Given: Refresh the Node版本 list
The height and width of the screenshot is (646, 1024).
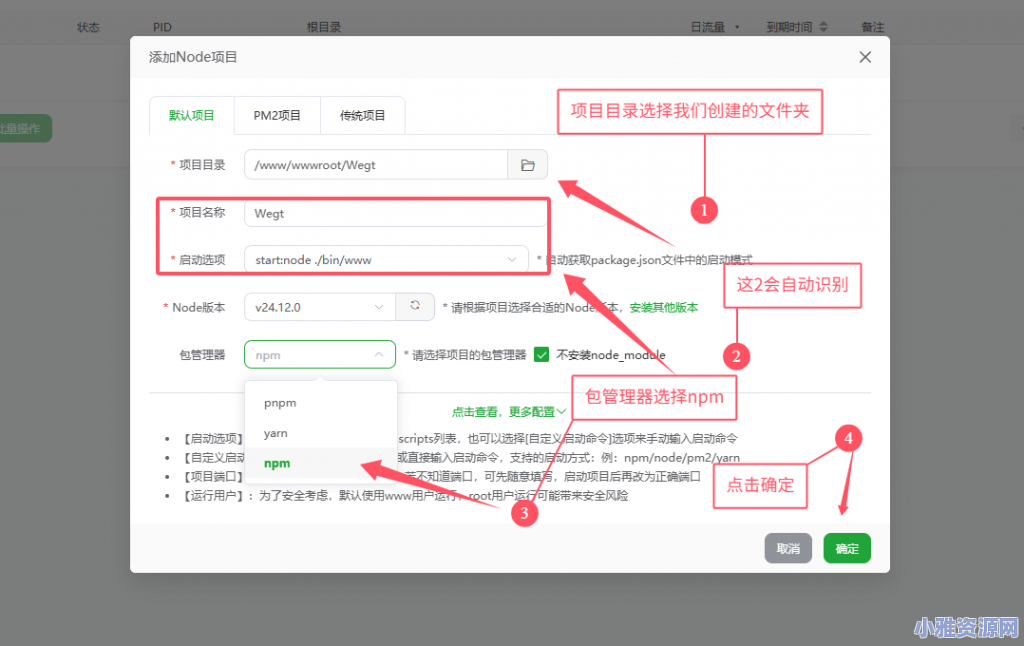Looking at the screenshot, I should [414, 306].
